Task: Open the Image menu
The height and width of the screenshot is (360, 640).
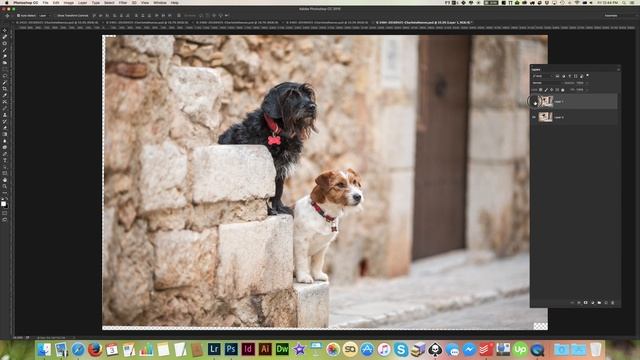Action: tap(69, 2)
